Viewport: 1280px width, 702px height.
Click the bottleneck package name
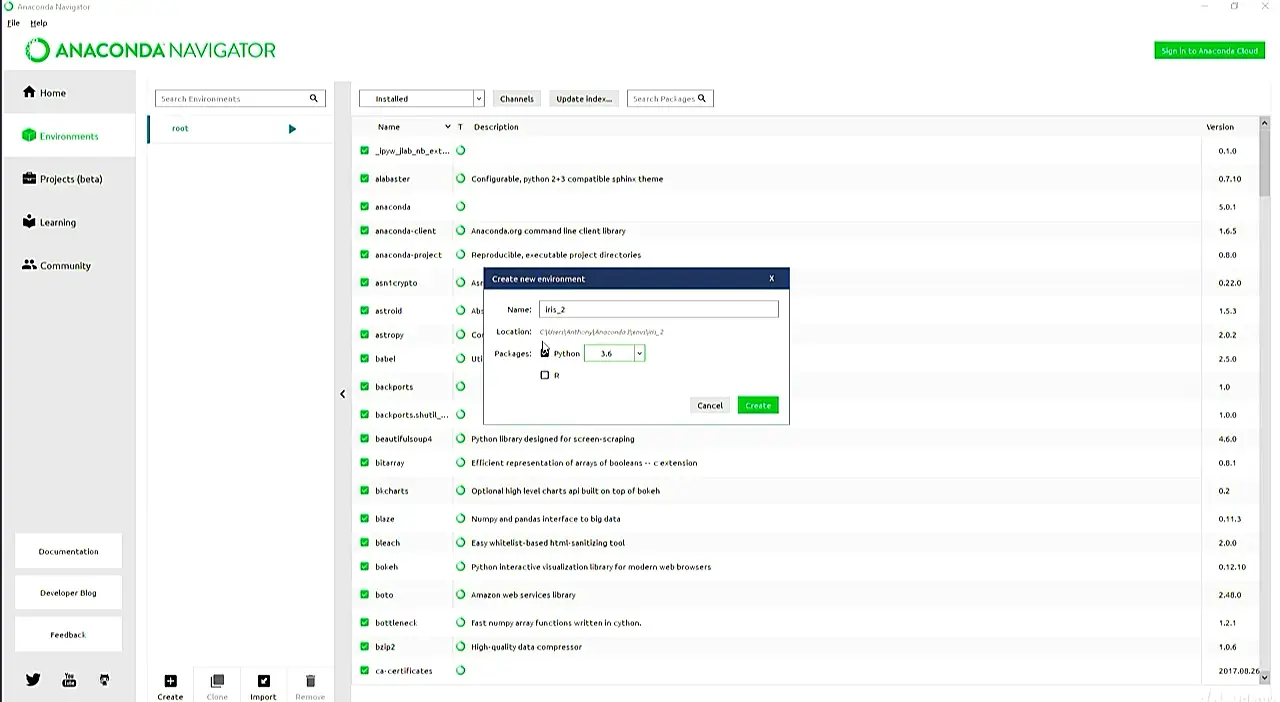tap(396, 623)
